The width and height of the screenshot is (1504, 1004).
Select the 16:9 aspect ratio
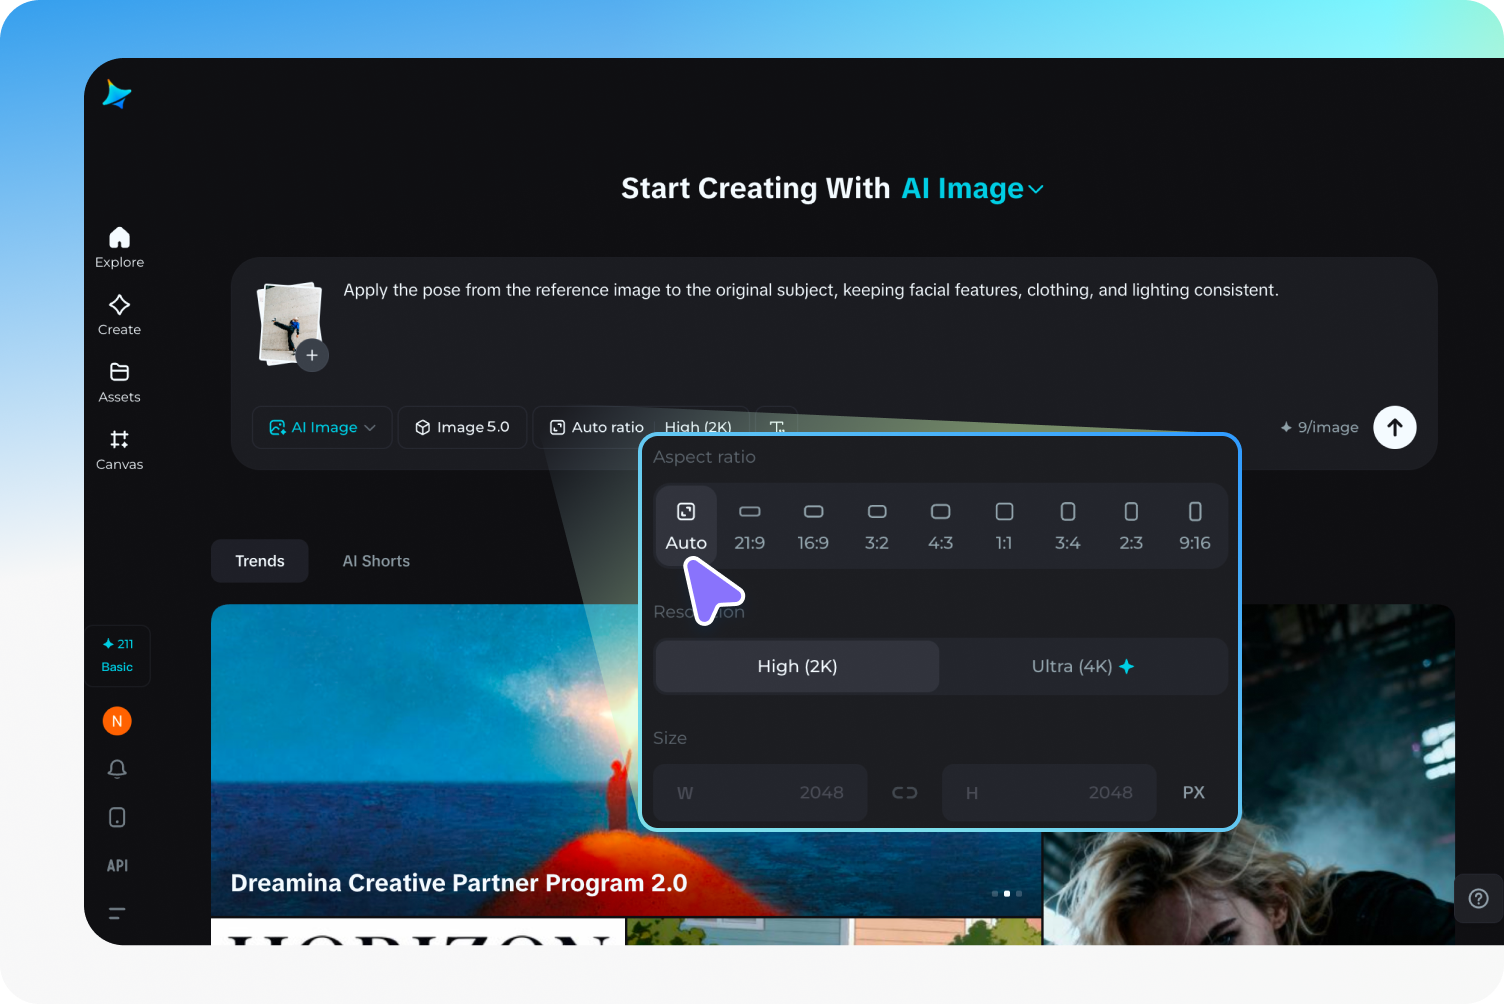pyautogui.click(x=813, y=525)
